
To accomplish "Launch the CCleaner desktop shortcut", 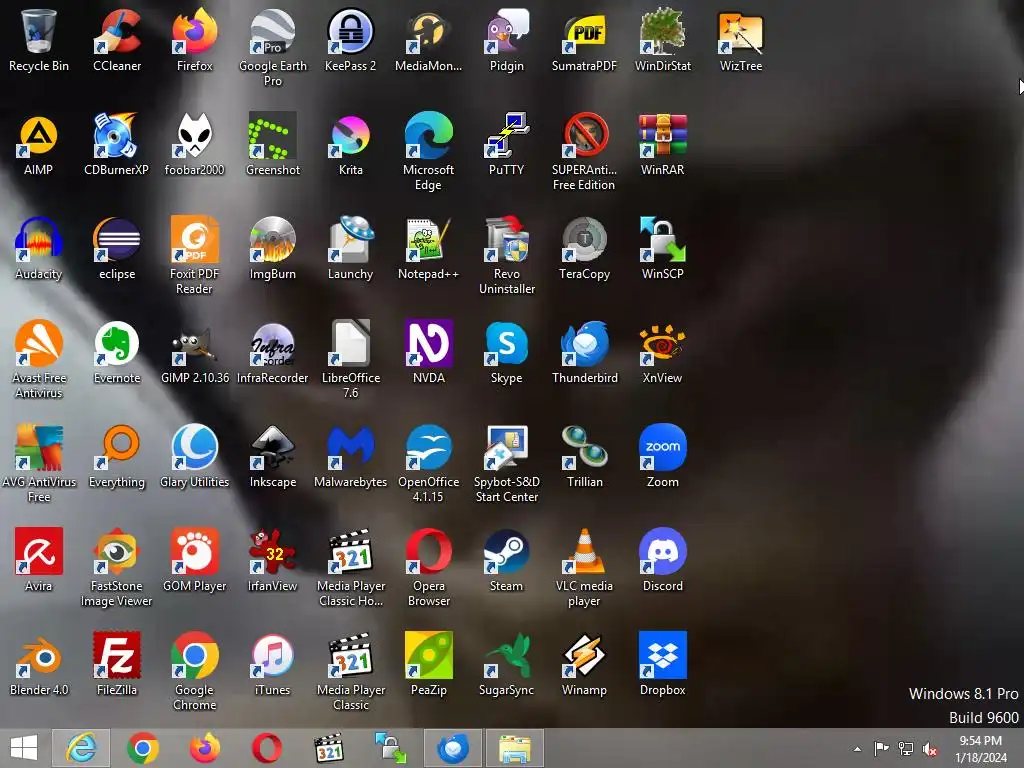I will tap(117, 40).
